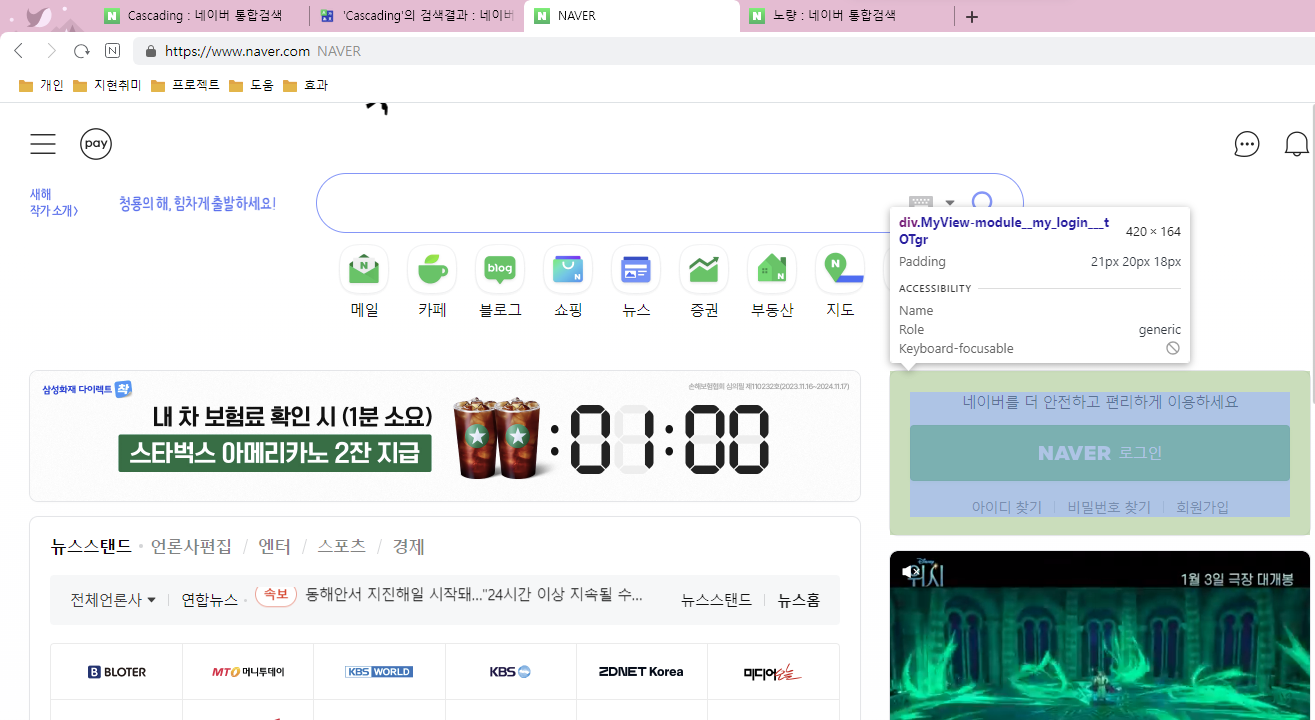Open the 지현취미 bookmark folder
This screenshot has width=1315, height=720.
107,85
